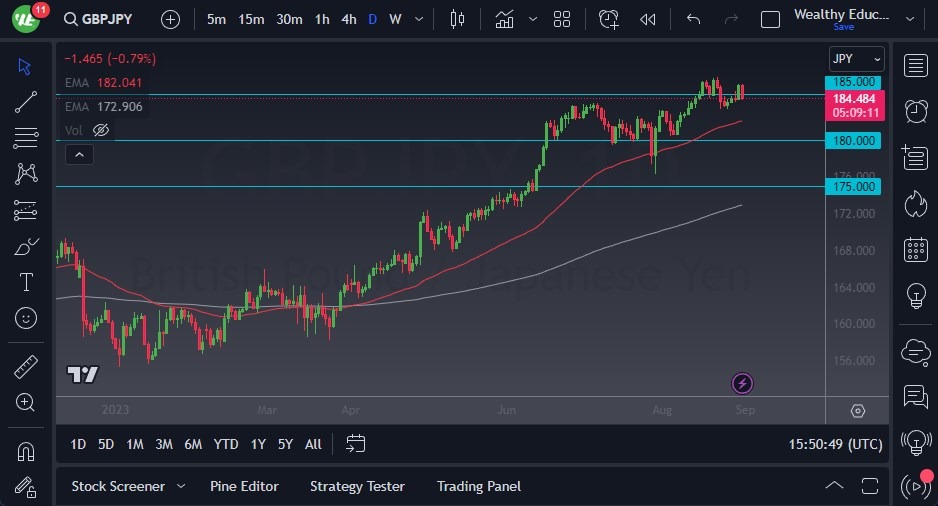The width and height of the screenshot is (938, 506).
Task: Open the ideas lightbulb icon
Action: pos(915,295)
